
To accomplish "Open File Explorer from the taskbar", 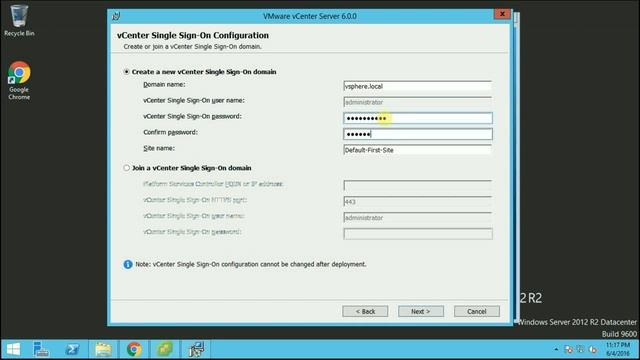I will click(x=103, y=349).
